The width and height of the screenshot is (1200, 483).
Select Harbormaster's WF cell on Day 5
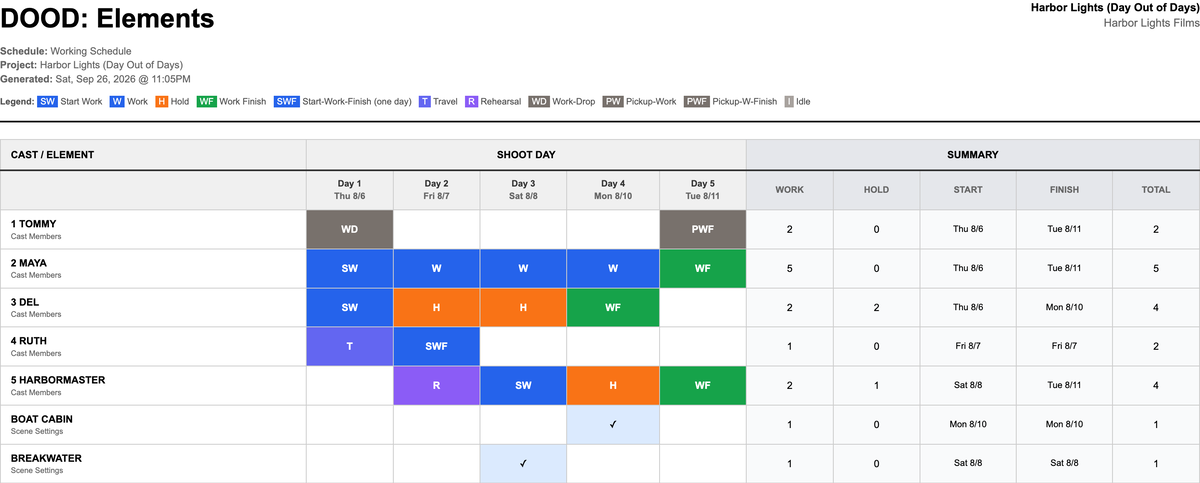tap(703, 385)
